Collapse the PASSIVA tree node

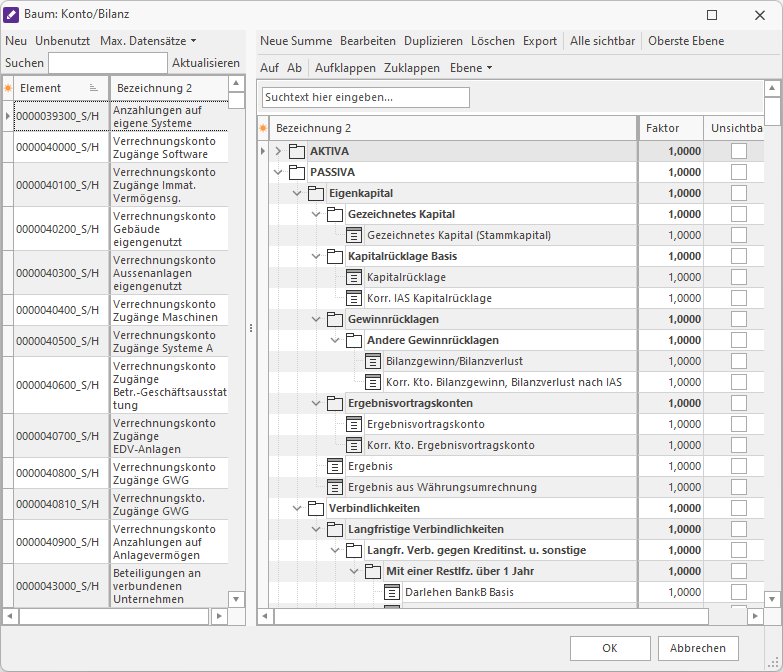(x=278, y=172)
